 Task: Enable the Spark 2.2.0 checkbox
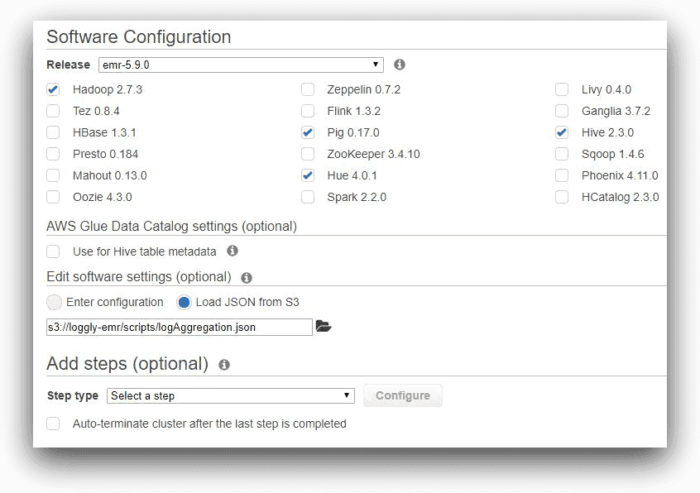[x=308, y=197]
